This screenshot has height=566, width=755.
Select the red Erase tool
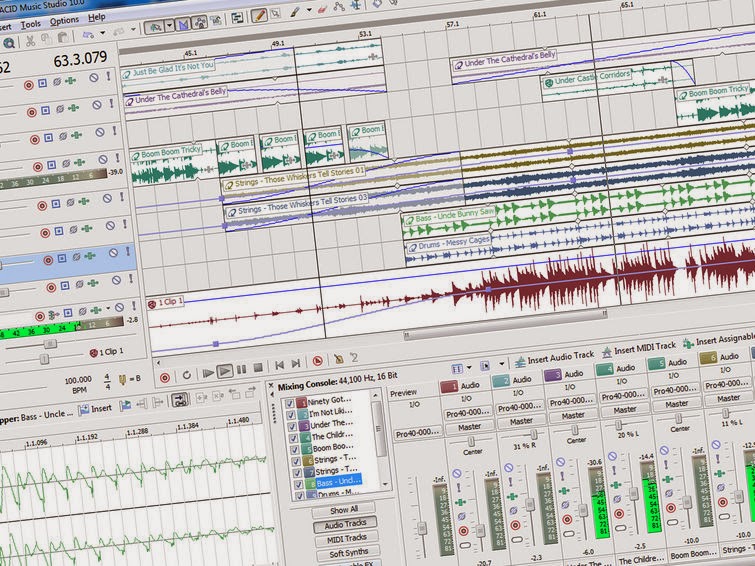322,10
